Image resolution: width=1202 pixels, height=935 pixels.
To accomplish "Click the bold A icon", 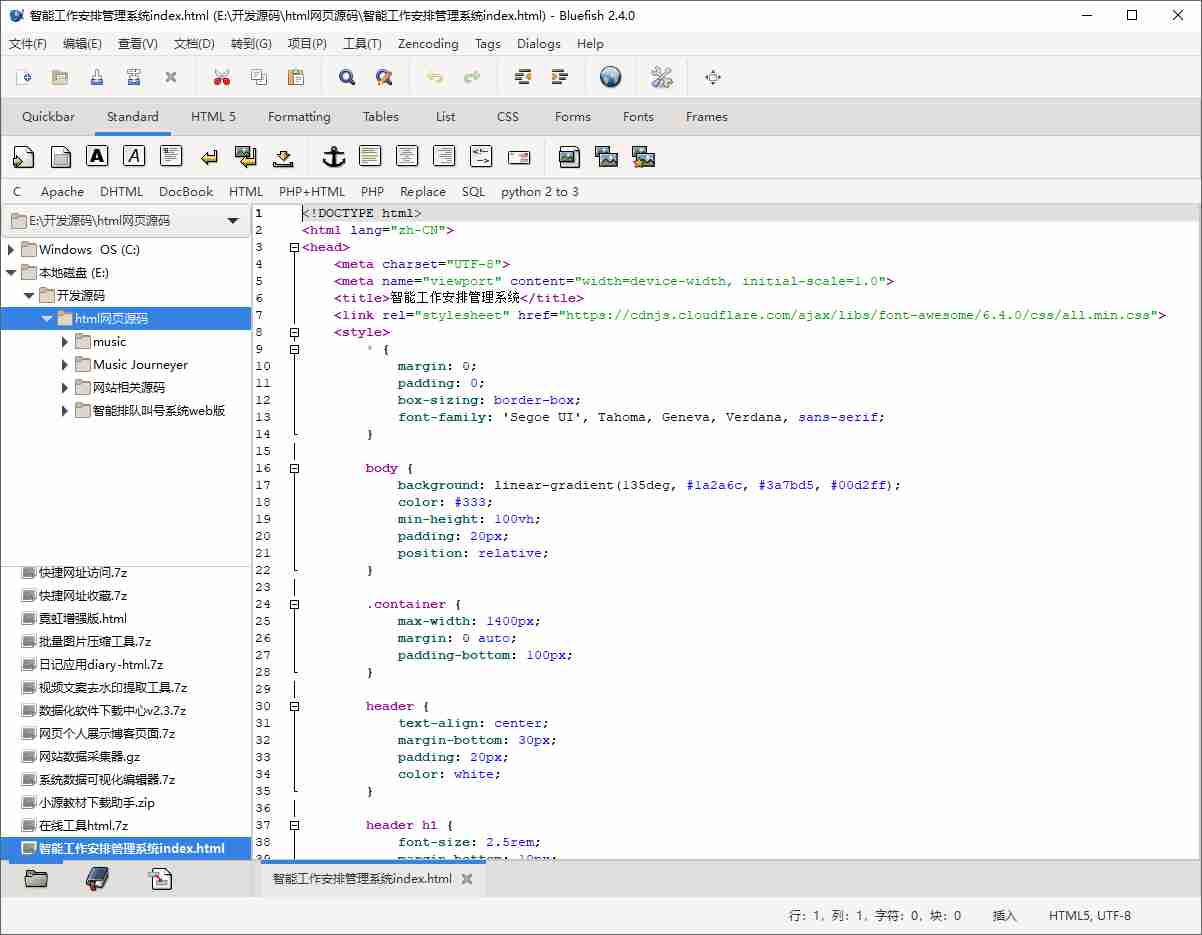I will (x=97, y=156).
